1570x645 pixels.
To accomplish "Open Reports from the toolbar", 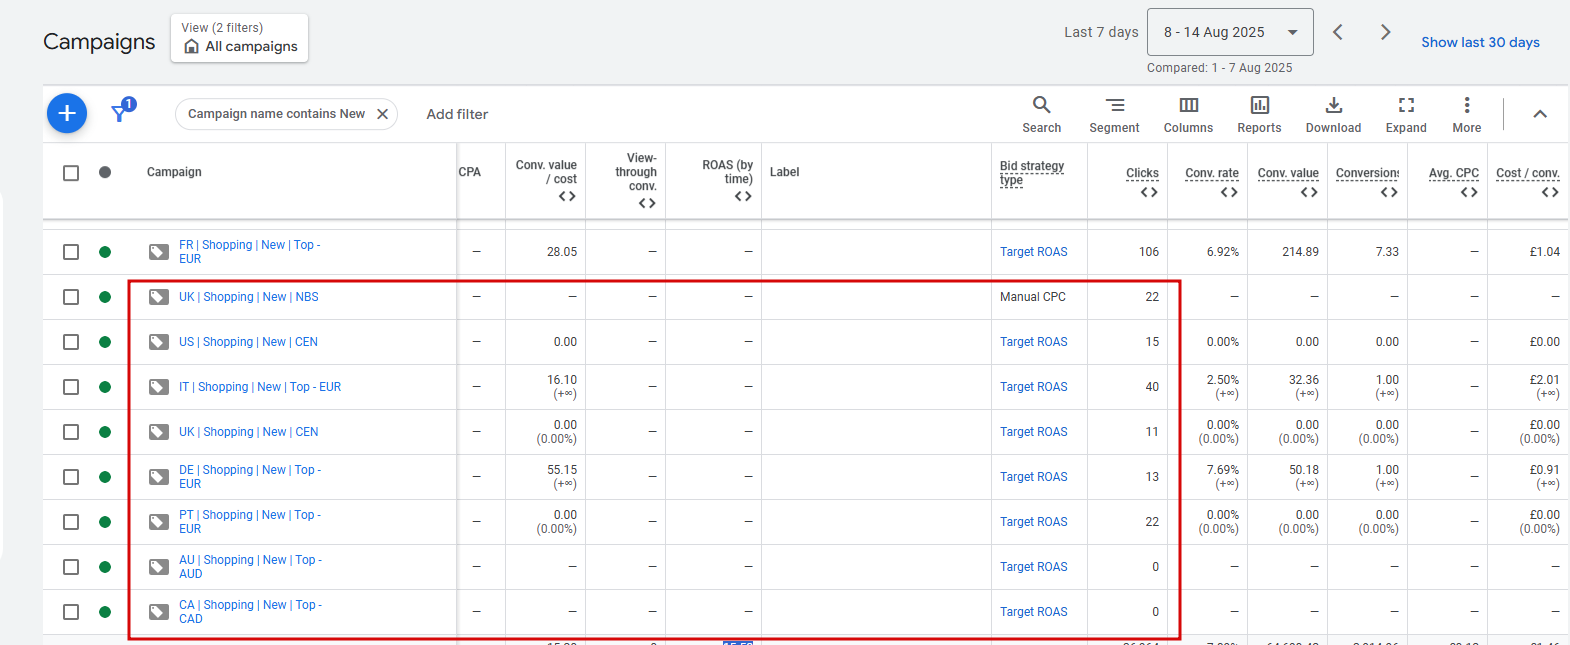I will (x=1259, y=114).
